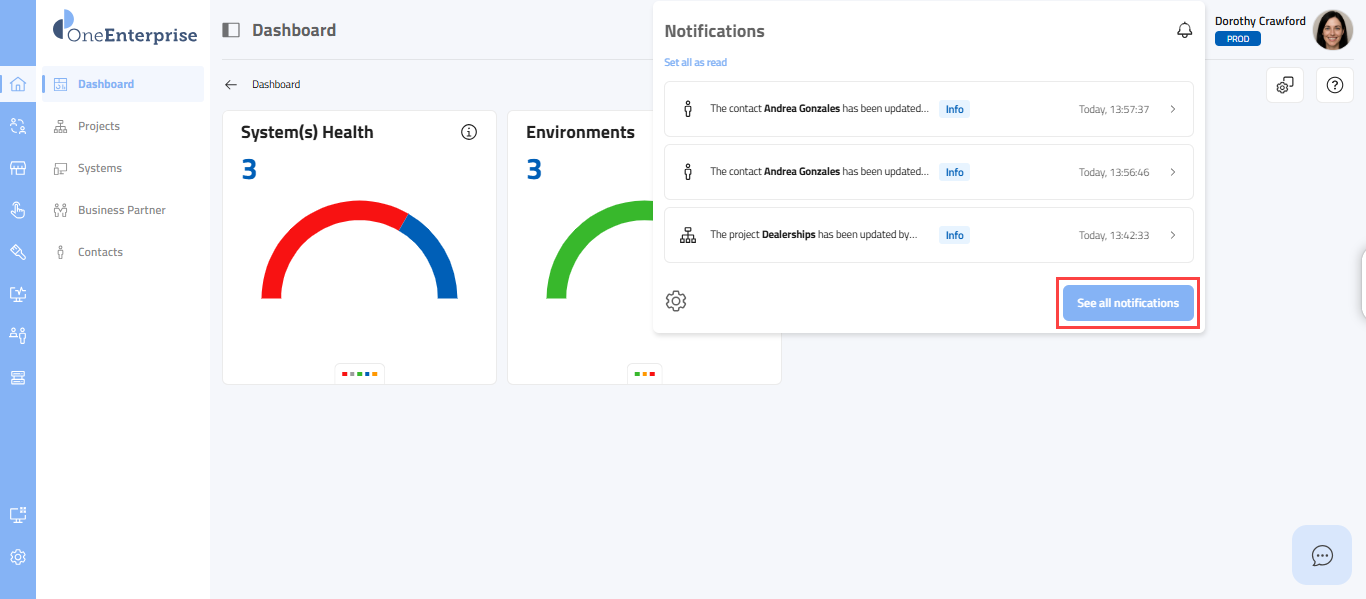Expand the Dealerships project notification chevron

(x=1172, y=235)
